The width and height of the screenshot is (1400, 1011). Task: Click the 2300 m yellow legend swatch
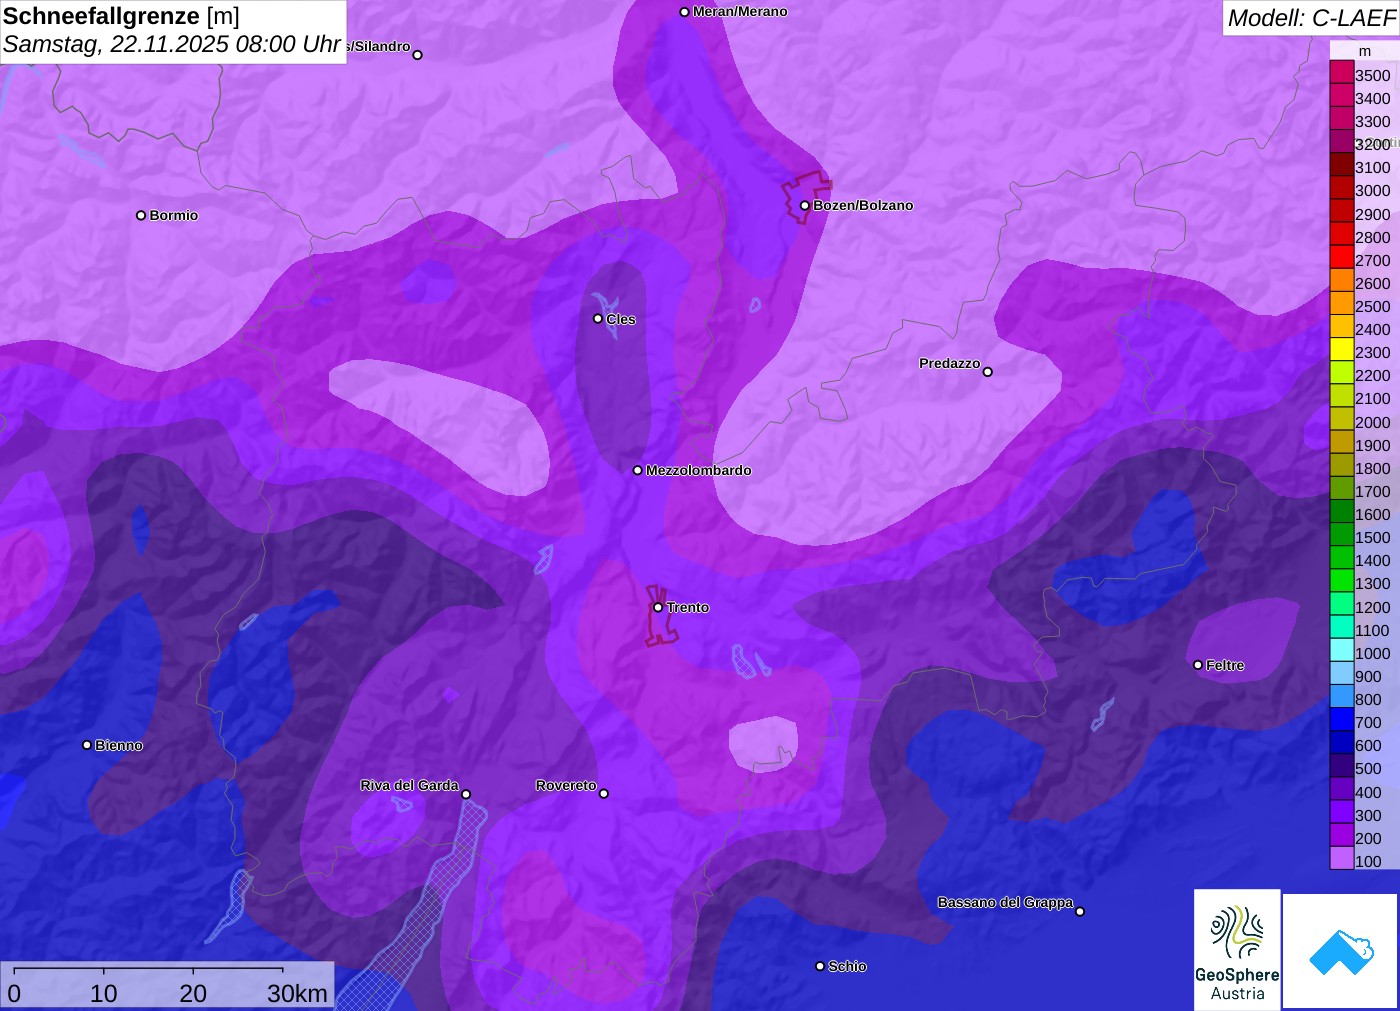pos(1341,350)
